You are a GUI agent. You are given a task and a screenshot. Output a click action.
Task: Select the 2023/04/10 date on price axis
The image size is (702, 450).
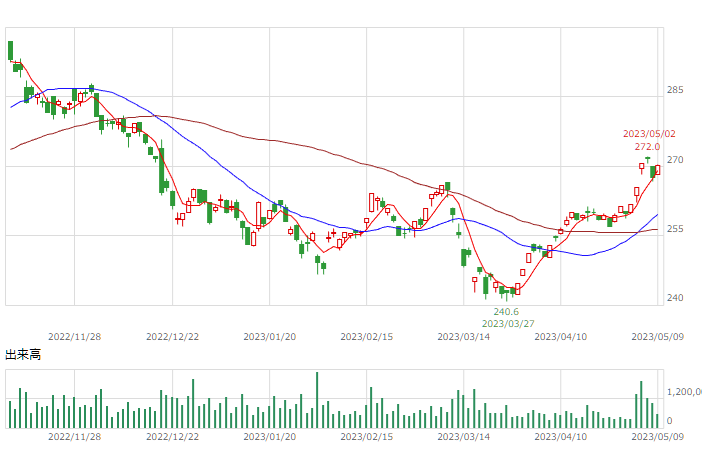tap(561, 337)
